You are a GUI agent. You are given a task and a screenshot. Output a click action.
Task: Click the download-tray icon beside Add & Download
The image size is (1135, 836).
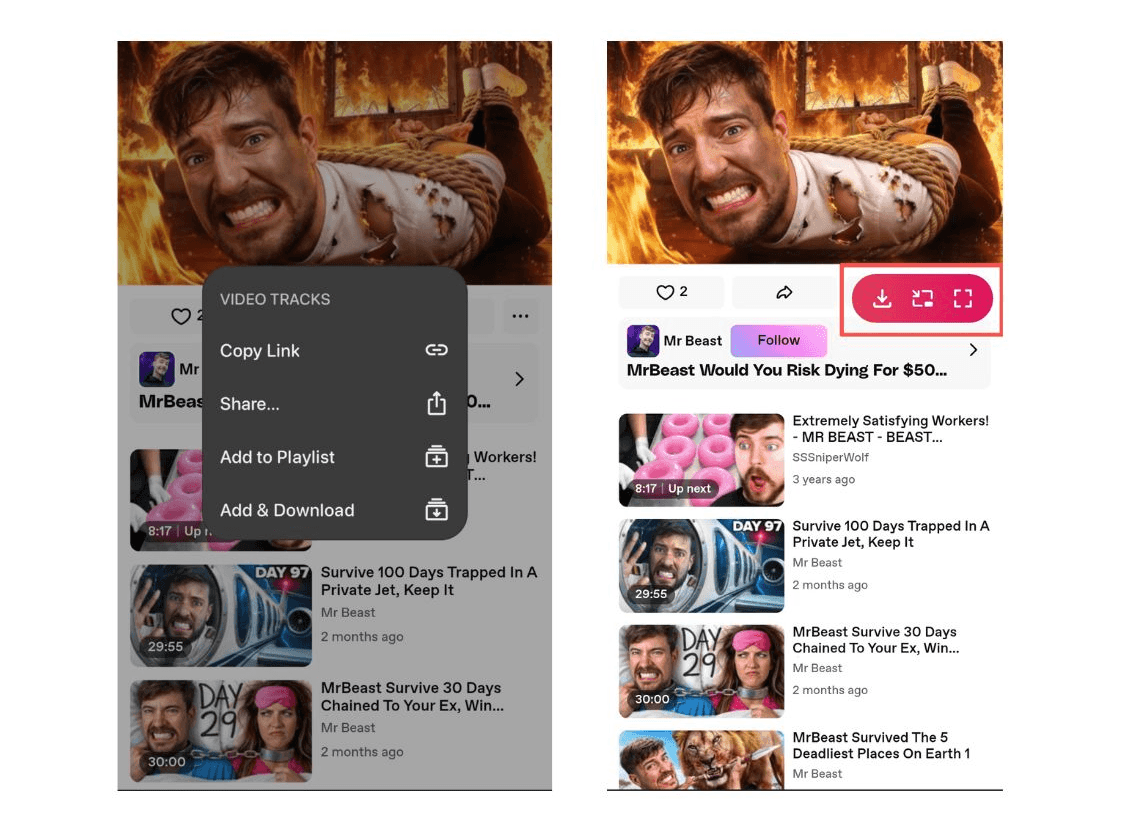click(x=436, y=510)
